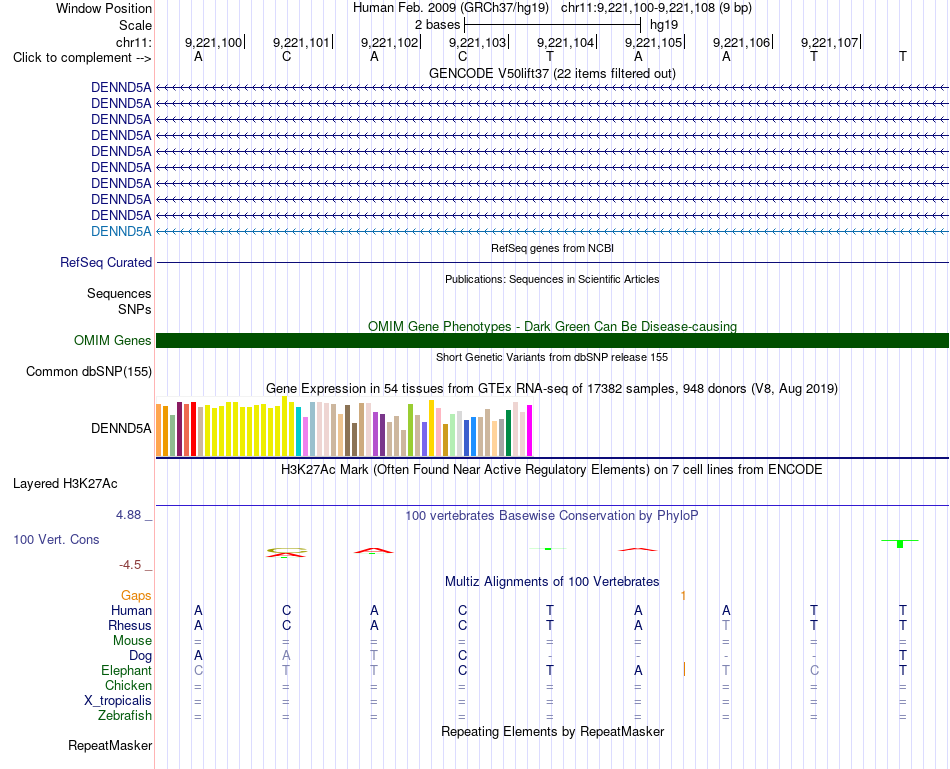The width and height of the screenshot is (950, 769).
Task: Open '100 vertebrates Basewise Conservation by PhyloP' title
Action: click(x=552, y=516)
